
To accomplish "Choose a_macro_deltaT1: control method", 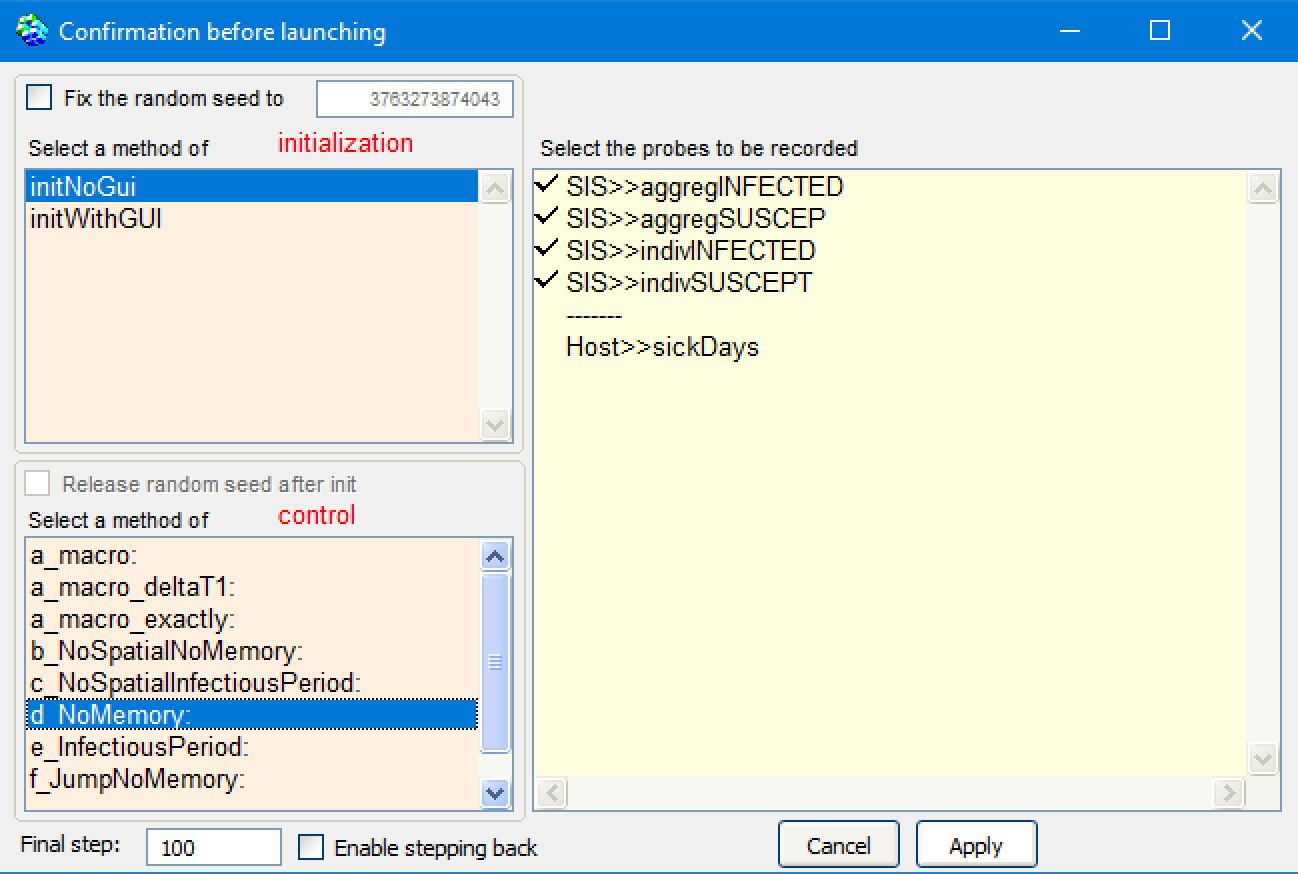I will pos(133,587).
